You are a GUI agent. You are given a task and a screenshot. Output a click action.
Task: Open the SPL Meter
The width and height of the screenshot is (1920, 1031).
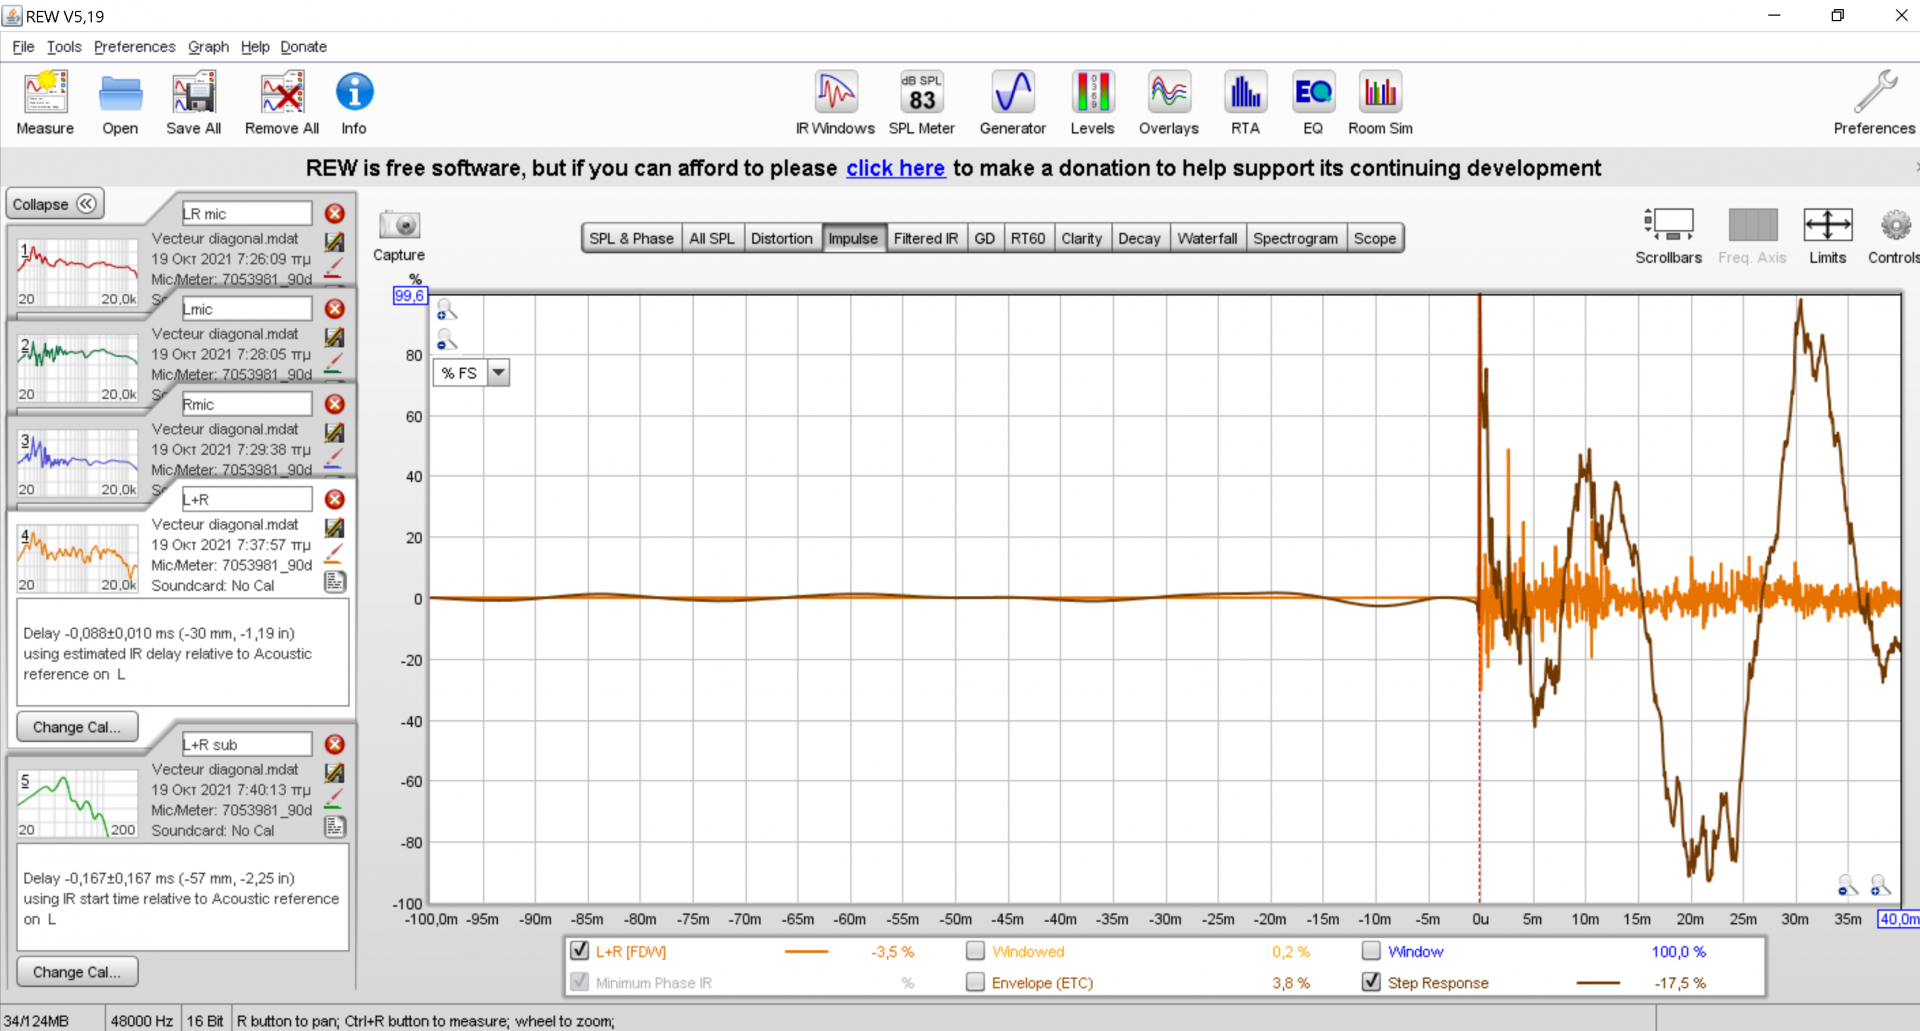[x=921, y=102]
